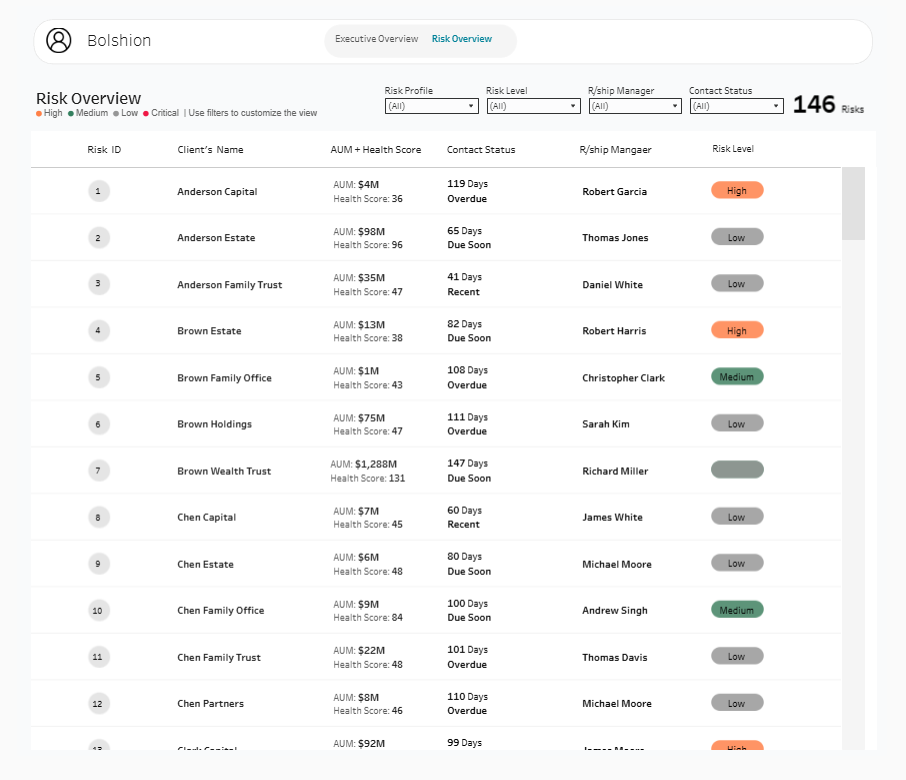The image size is (906, 780).
Task: Select Risk ID badge number 10
Action: (x=98, y=610)
